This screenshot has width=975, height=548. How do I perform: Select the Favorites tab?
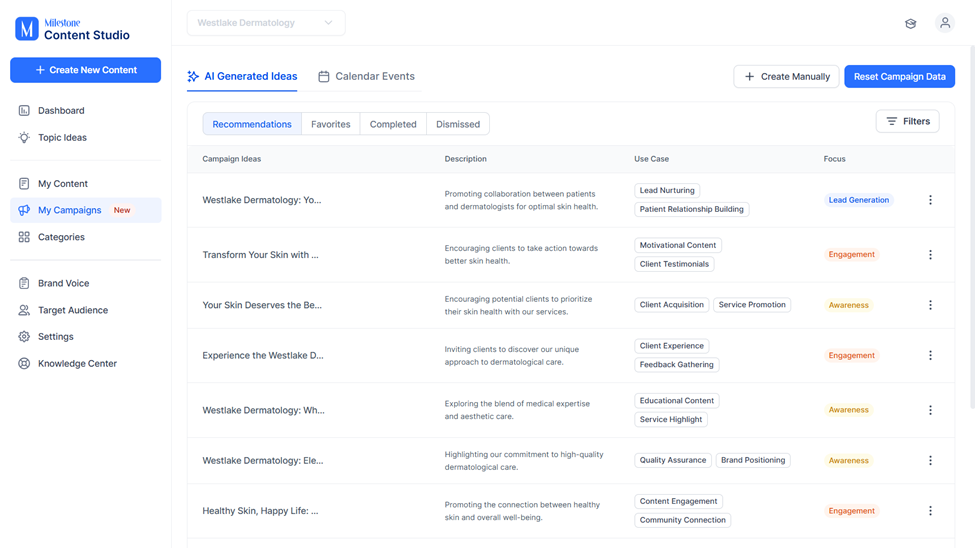[331, 124]
